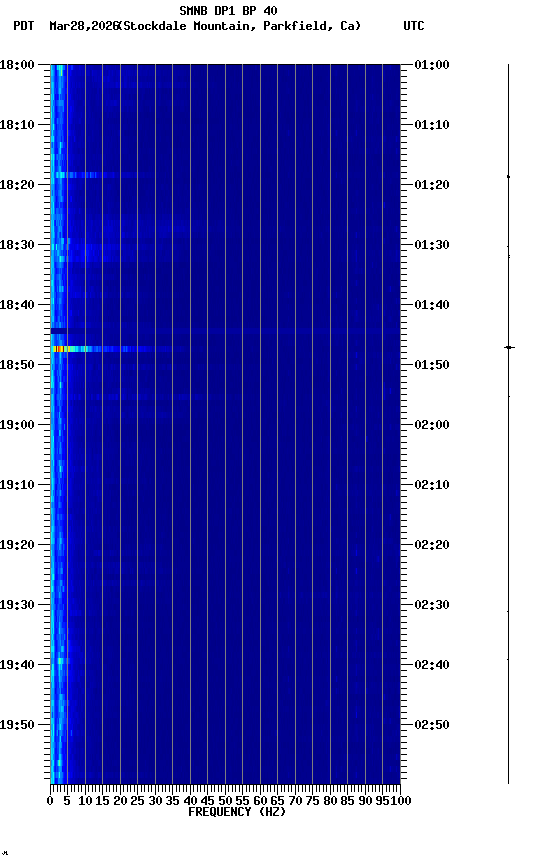The height and width of the screenshot is (864, 552).
Task: Click the '18:10' PDT time label
Action: pos(17,125)
